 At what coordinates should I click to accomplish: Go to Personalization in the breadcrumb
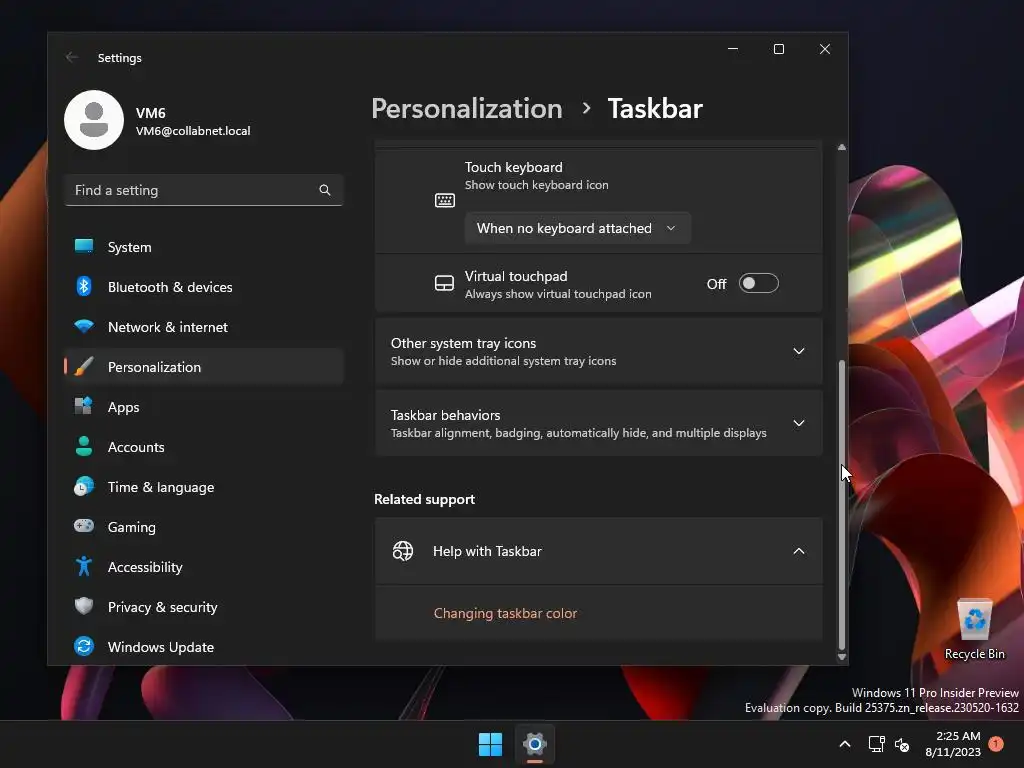[x=467, y=108]
